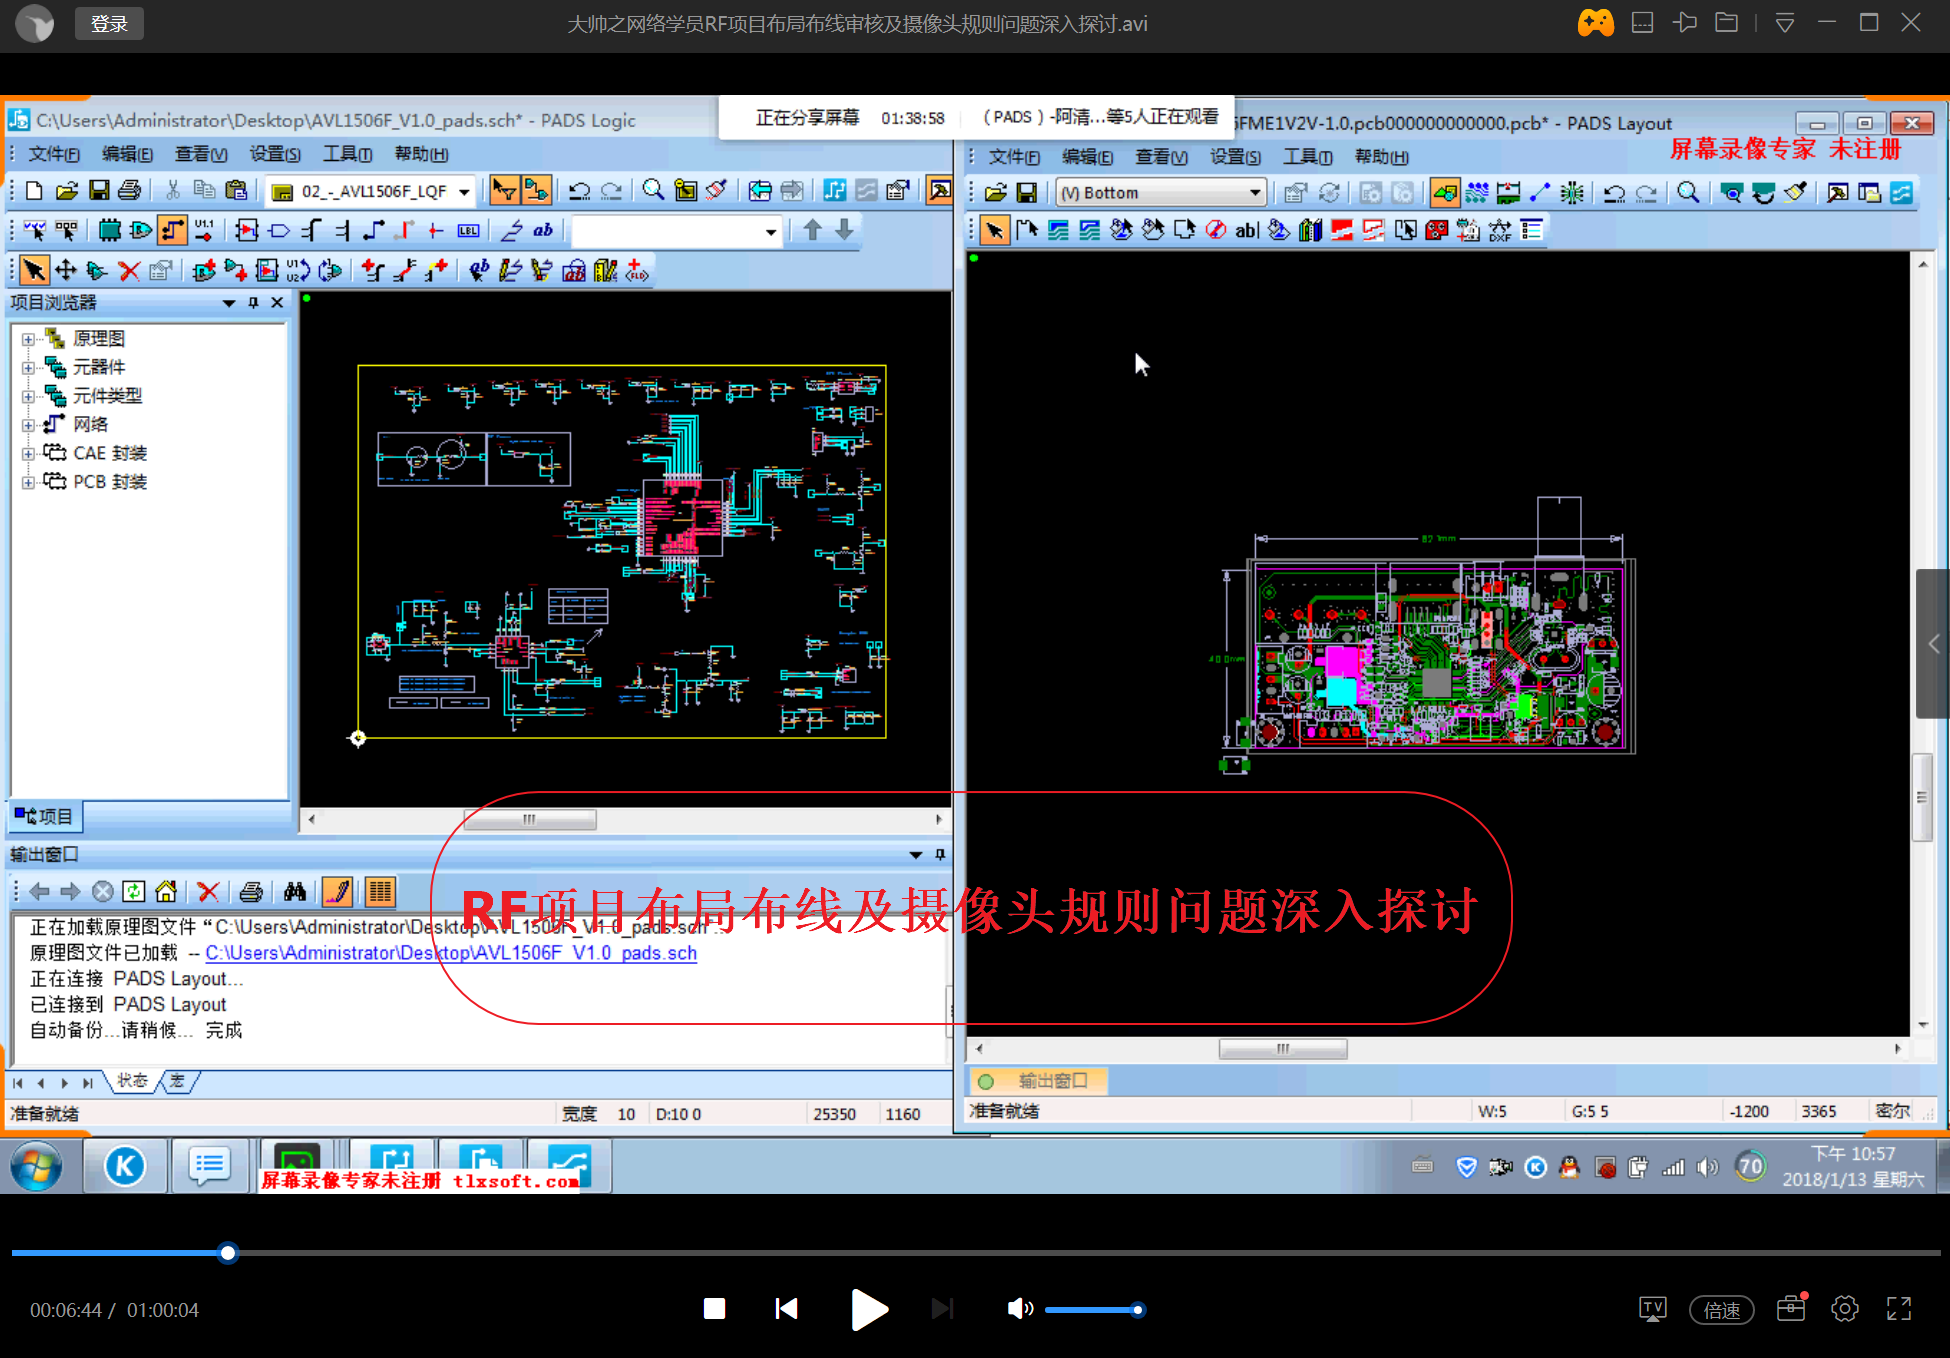Click Undo icon in PADS Layout toolbar
The height and width of the screenshot is (1358, 1950).
point(1614,193)
